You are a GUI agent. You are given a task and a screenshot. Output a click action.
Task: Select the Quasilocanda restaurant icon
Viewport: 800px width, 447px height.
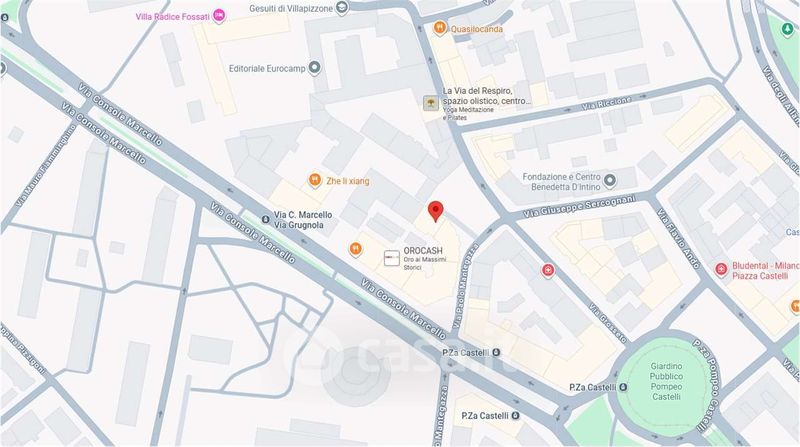pyautogui.click(x=440, y=28)
